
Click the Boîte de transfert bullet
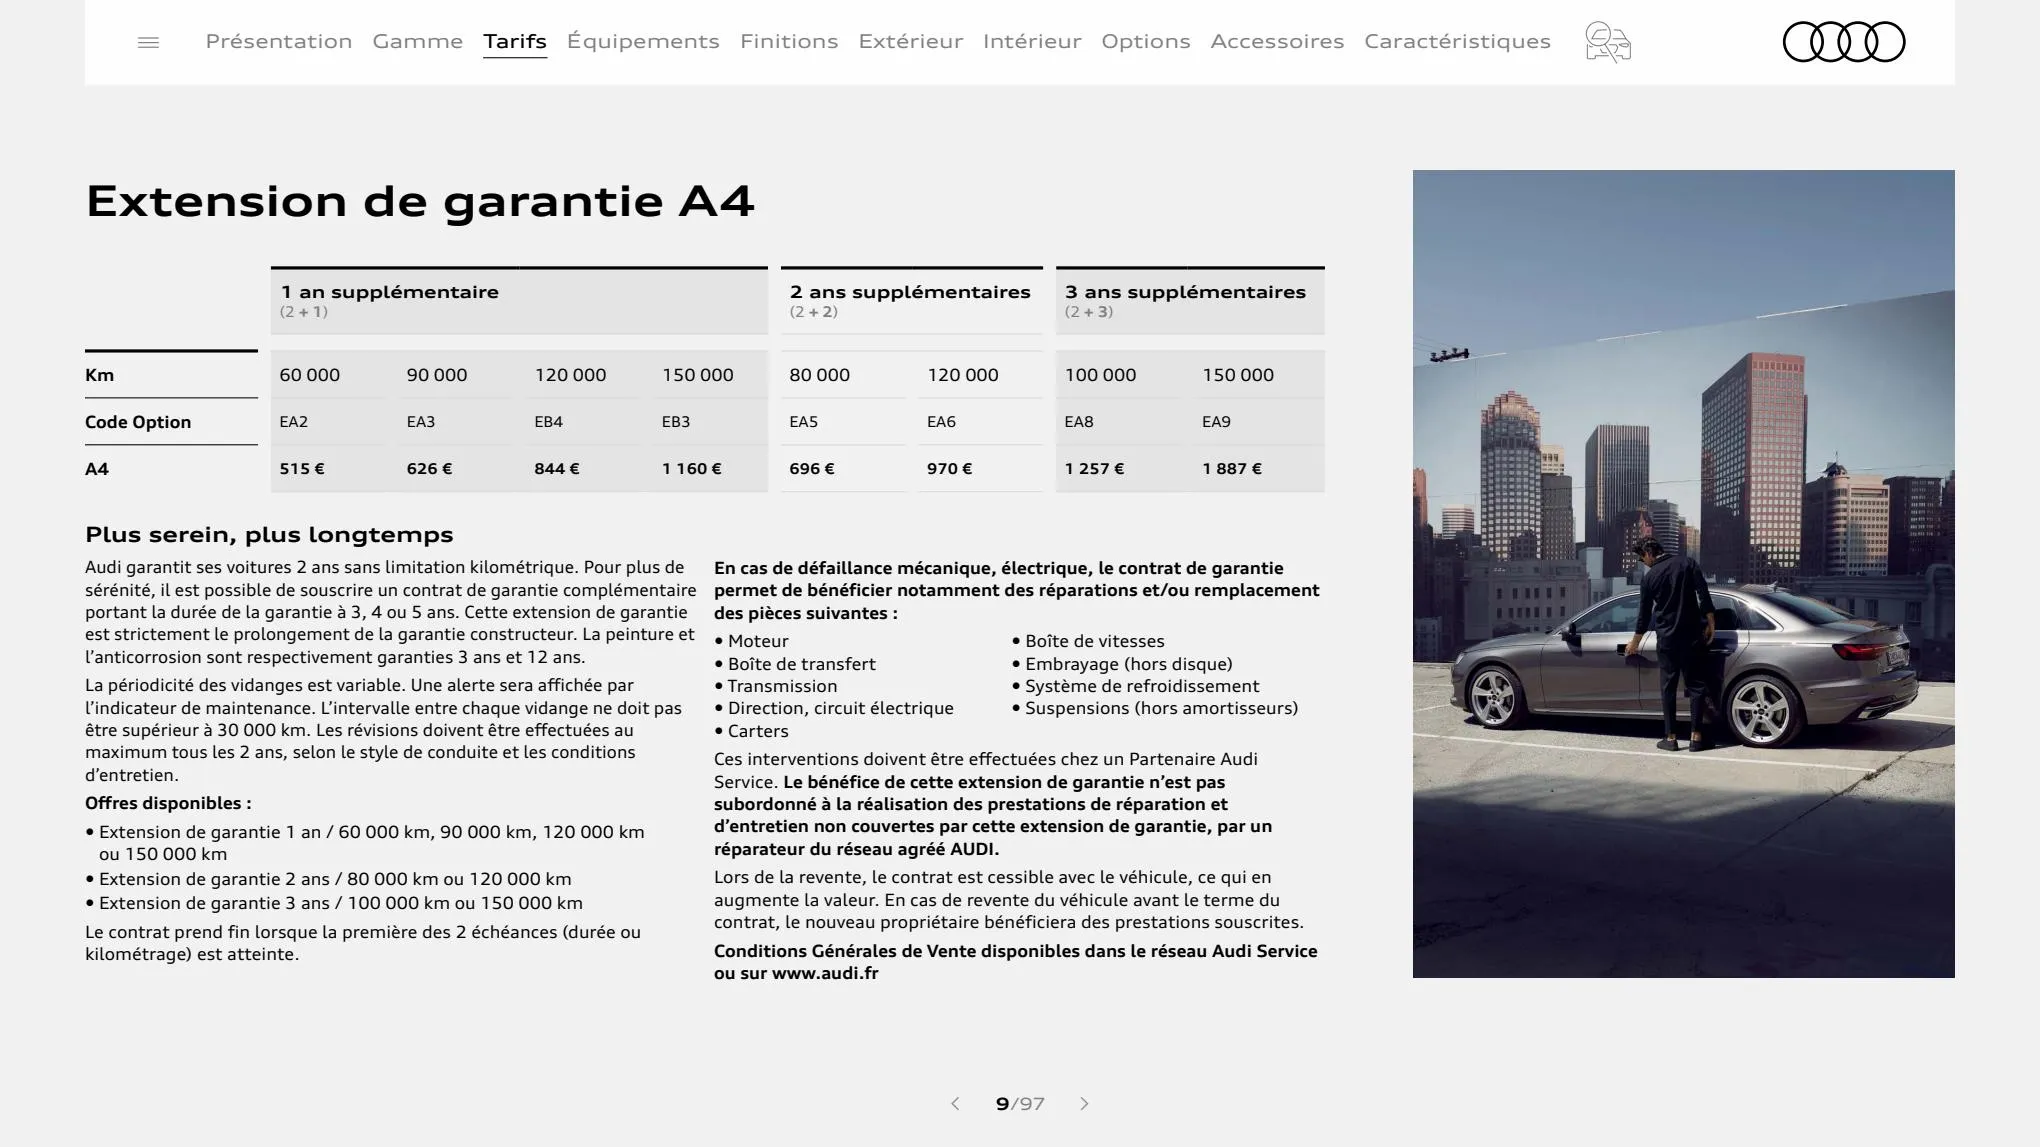[795, 664]
